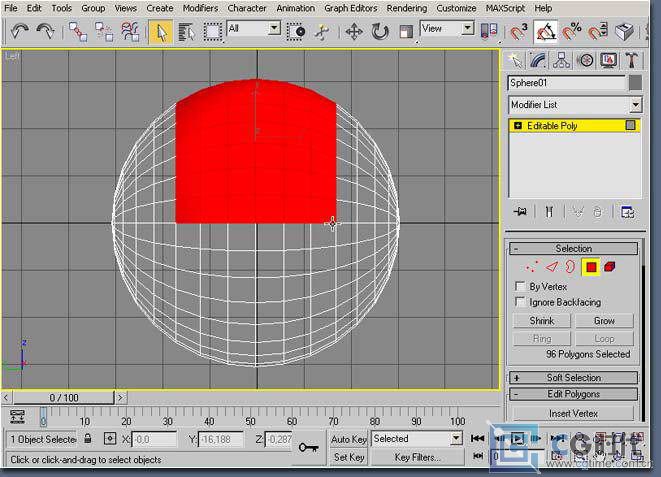Enable the Ignore Backfacing checkbox

(x=520, y=302)
